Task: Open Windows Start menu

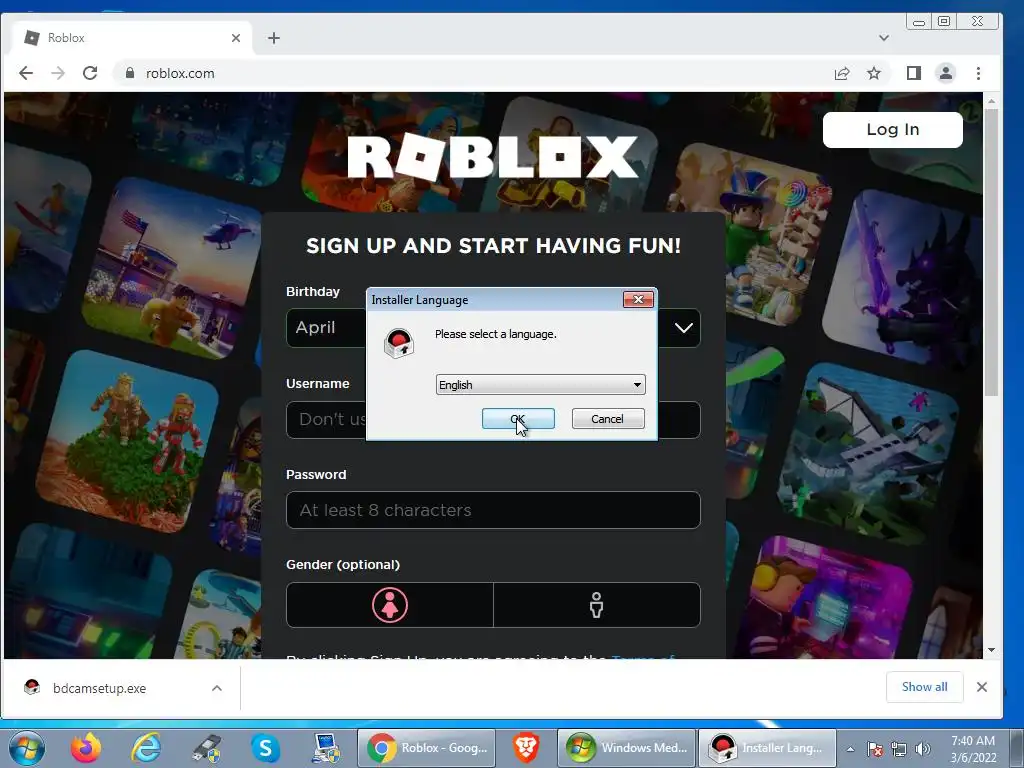Action: 27,748
